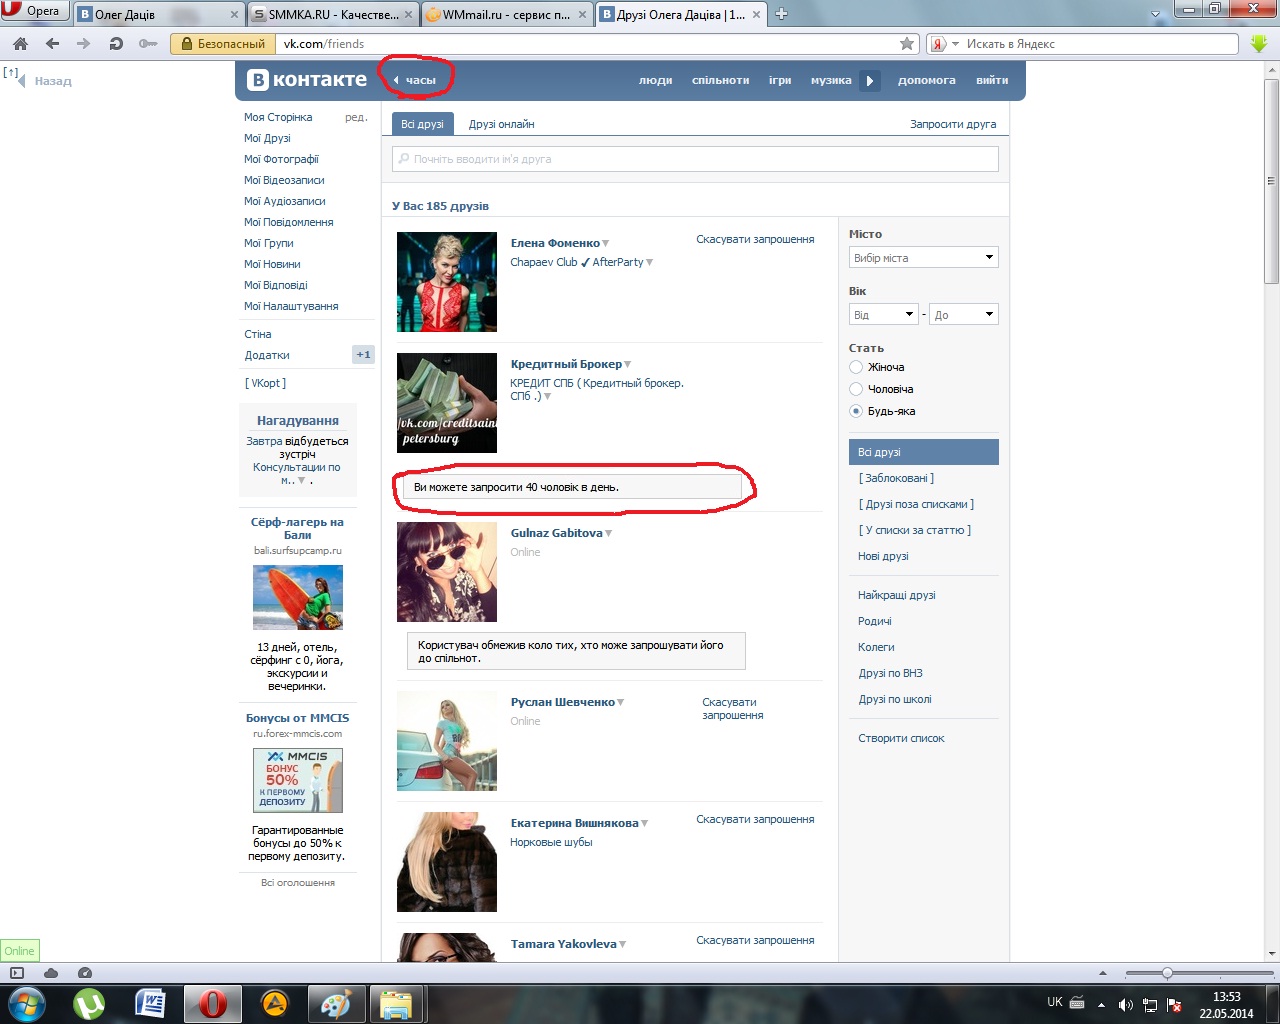Open Gulnaz Gabitova's profile photo

point(447,572)
